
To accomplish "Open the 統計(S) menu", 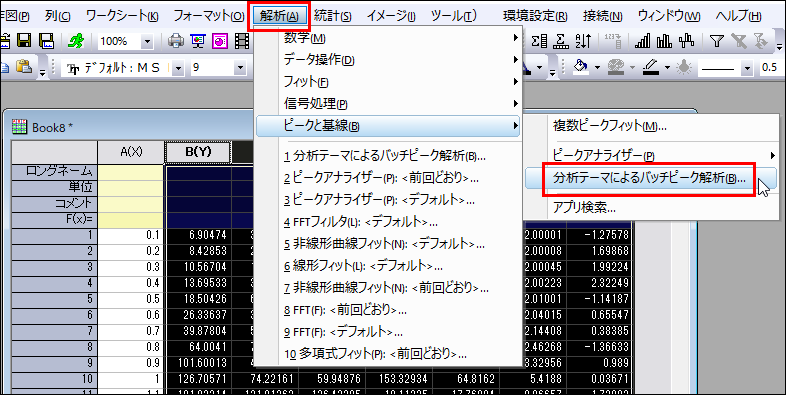I will [332, 16].
